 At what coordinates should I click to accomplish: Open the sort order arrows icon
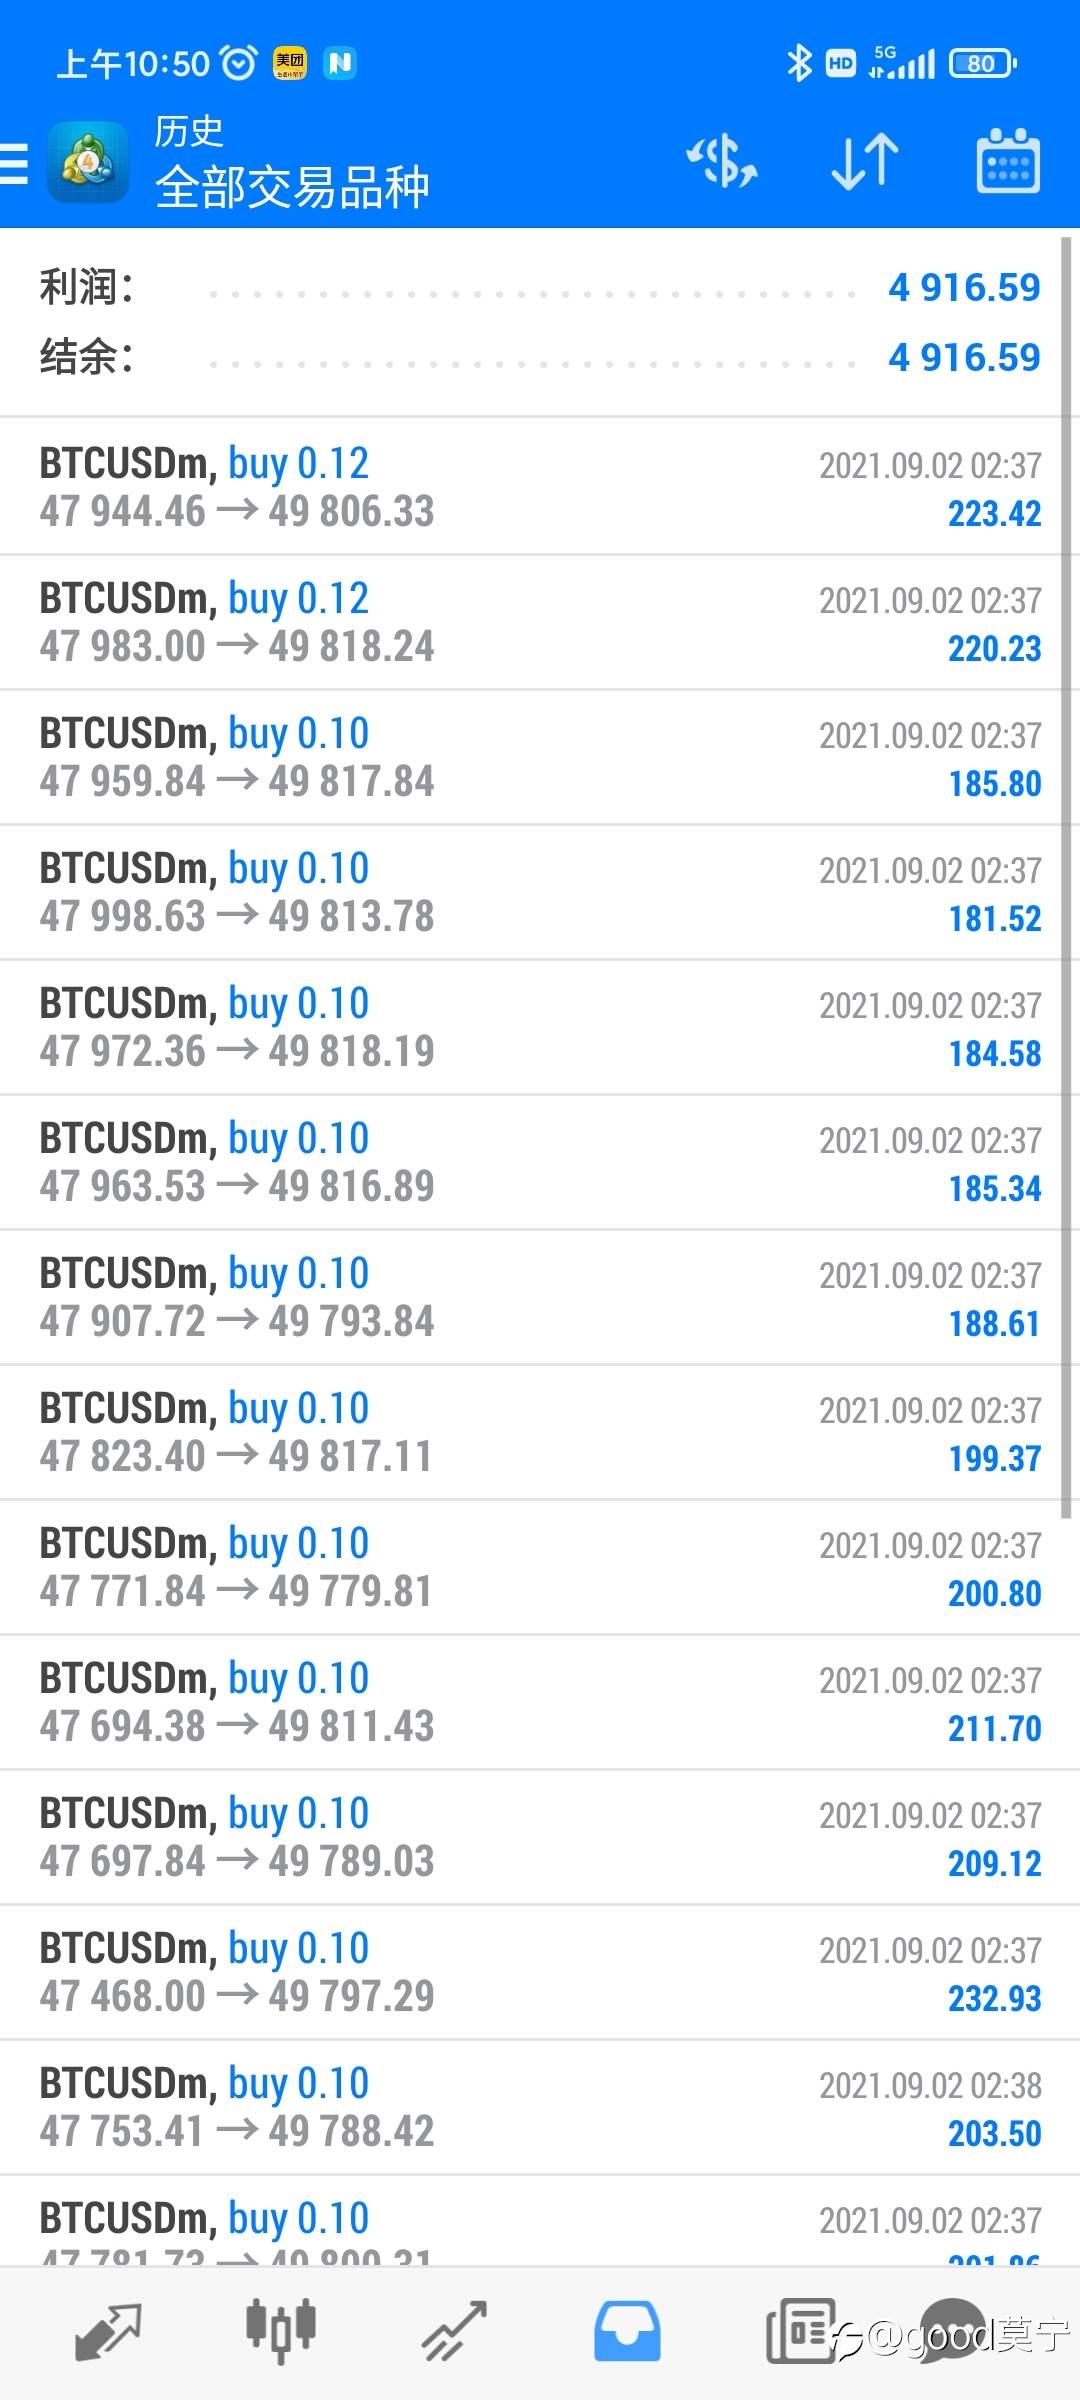pos(865,162)
